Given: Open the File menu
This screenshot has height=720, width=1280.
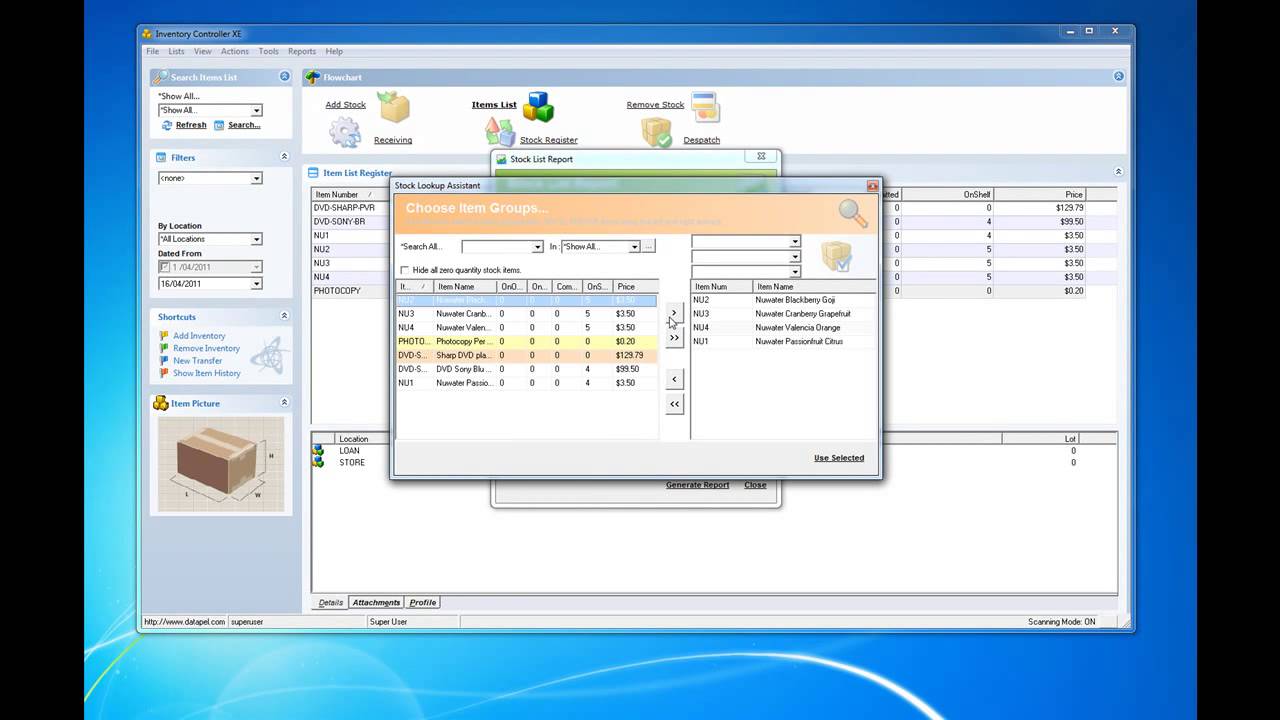Looking at the screenshot, I should click(152, 51).
